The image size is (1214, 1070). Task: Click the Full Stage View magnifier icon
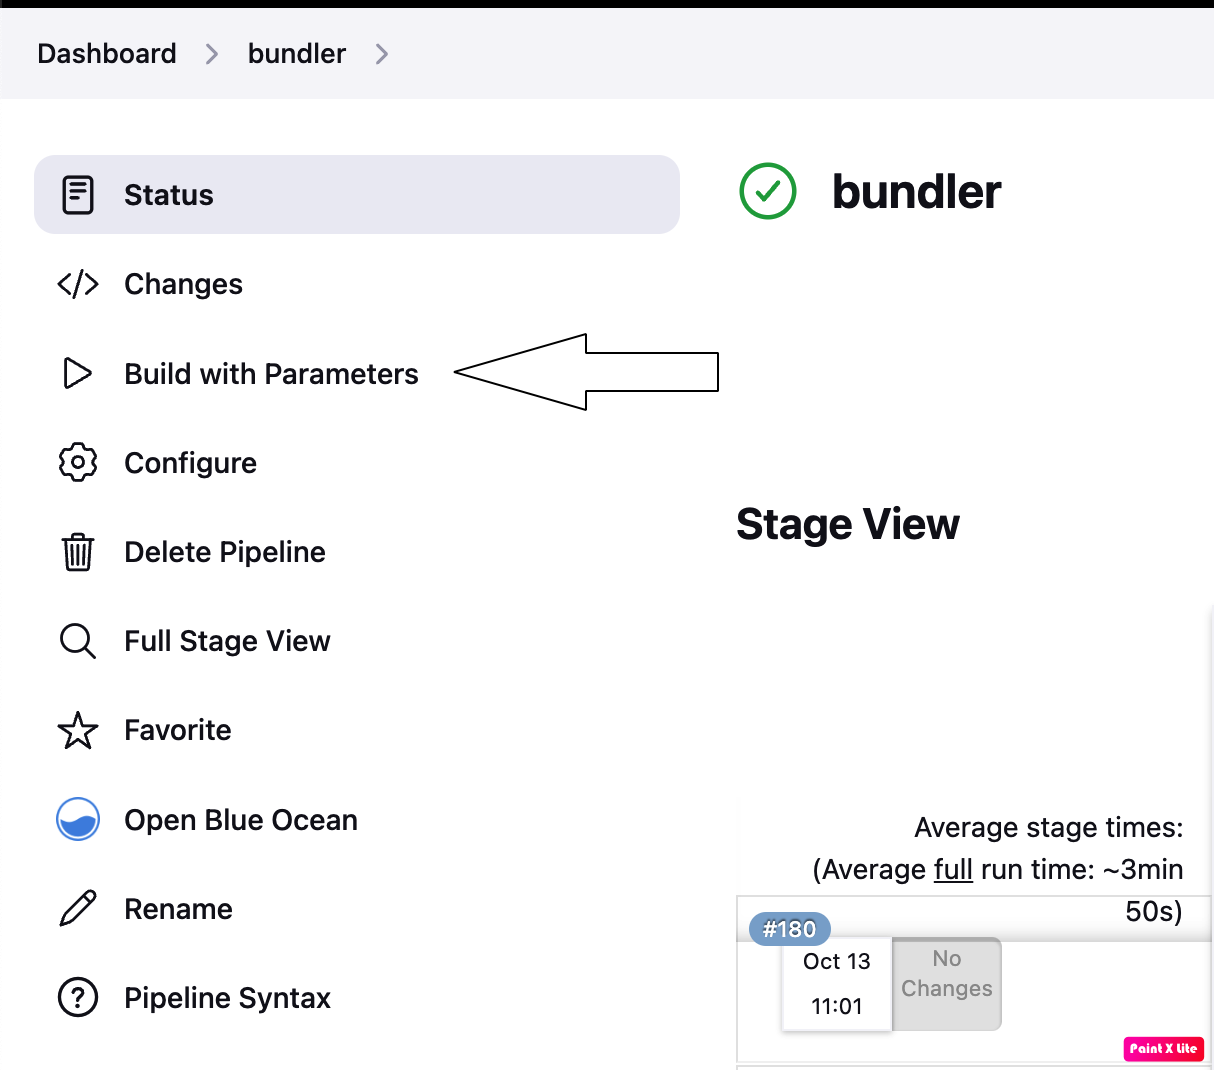[x=78, y=640]
